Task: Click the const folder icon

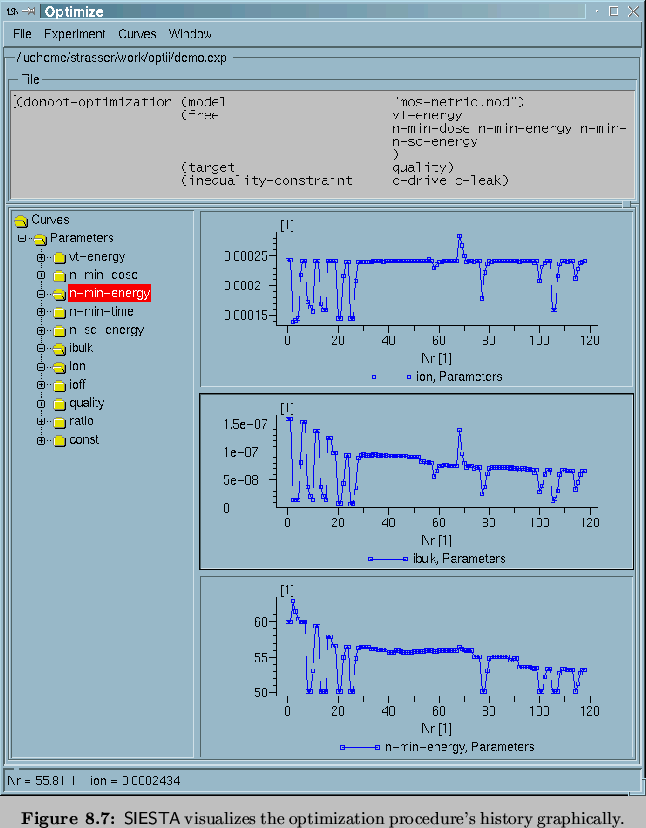Action: click(59, 441)
